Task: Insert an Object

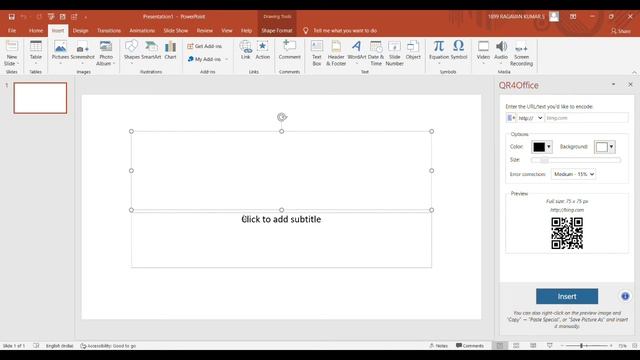Action: click(x=413, y=50)
